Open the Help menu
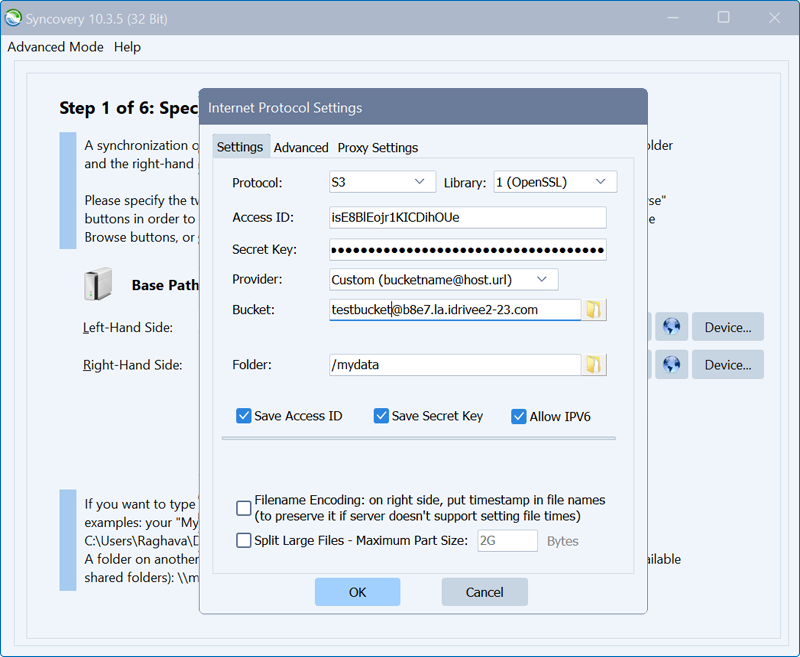800x657 pixels. [127, 47]
